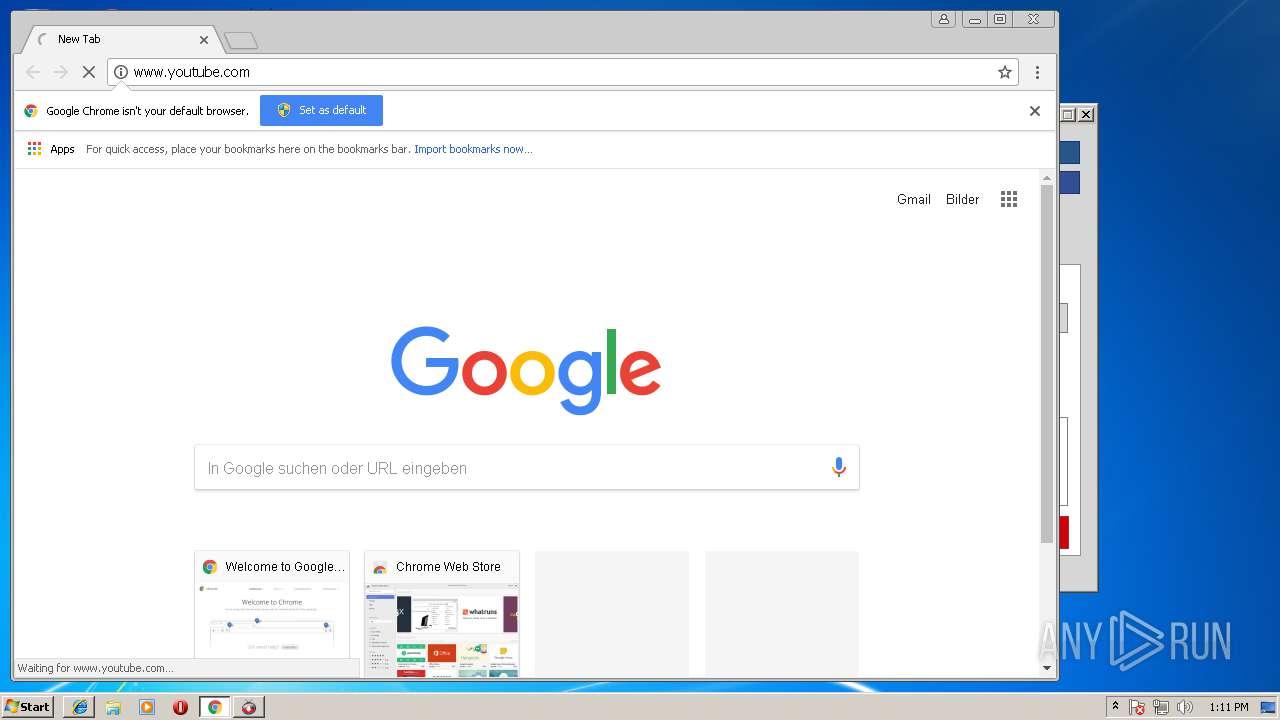Click the page scrollbar down arrow
This screenshot has height=720, width=1280.
pos(1047,668)
